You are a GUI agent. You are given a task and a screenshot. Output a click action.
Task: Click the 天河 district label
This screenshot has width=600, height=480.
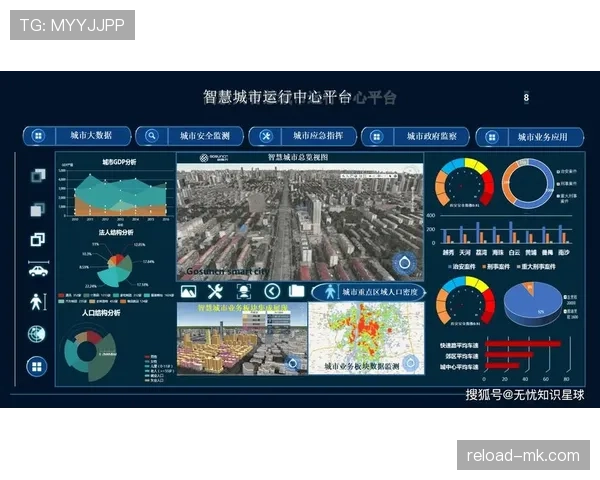(465, 253)
